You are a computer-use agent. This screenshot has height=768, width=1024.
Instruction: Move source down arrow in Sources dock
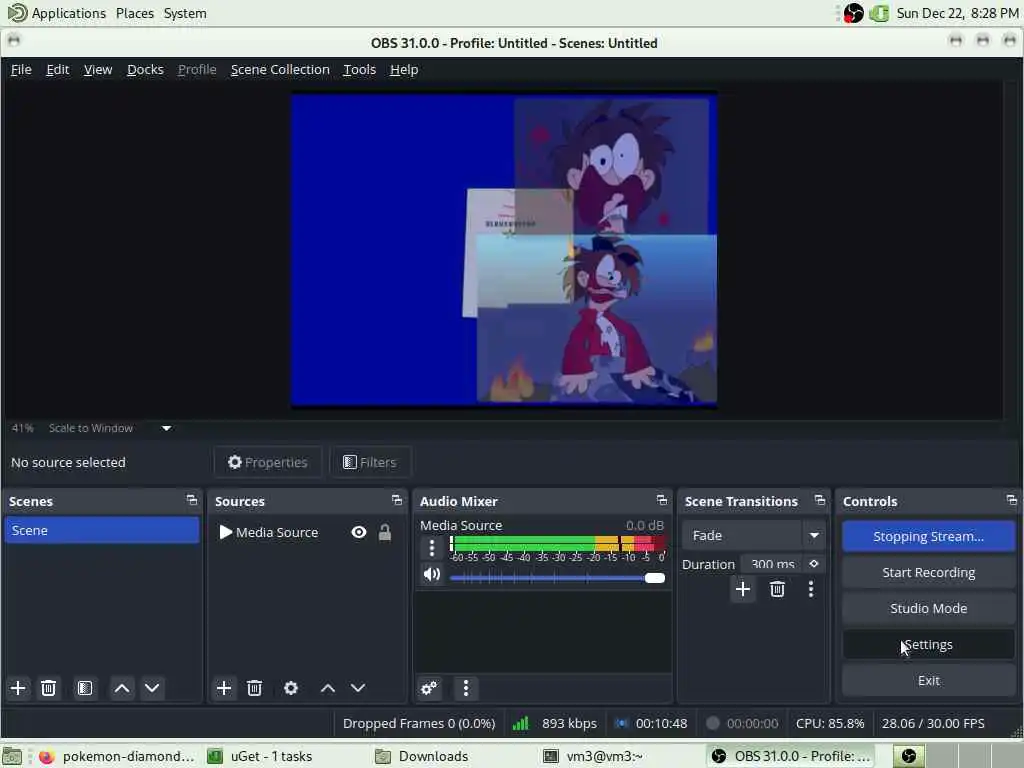(x=358, y=688)
